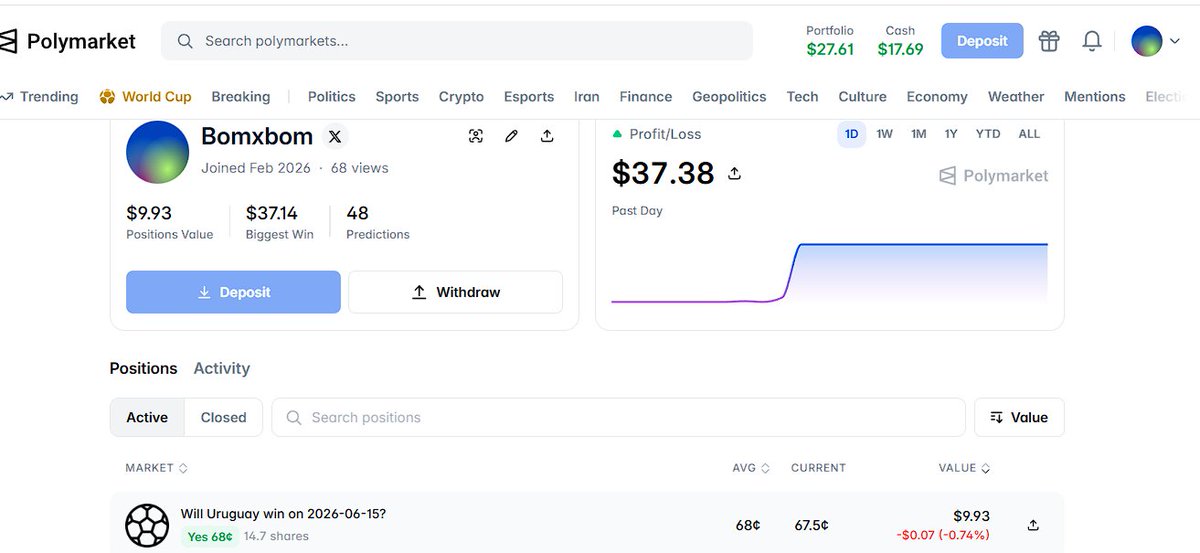Open the Tech category

pyautogui.click(x=802, y=97)
